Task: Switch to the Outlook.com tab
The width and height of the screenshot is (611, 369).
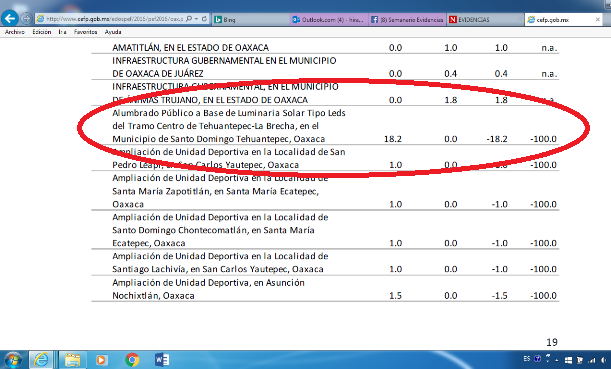Action: tap(329, 19)
